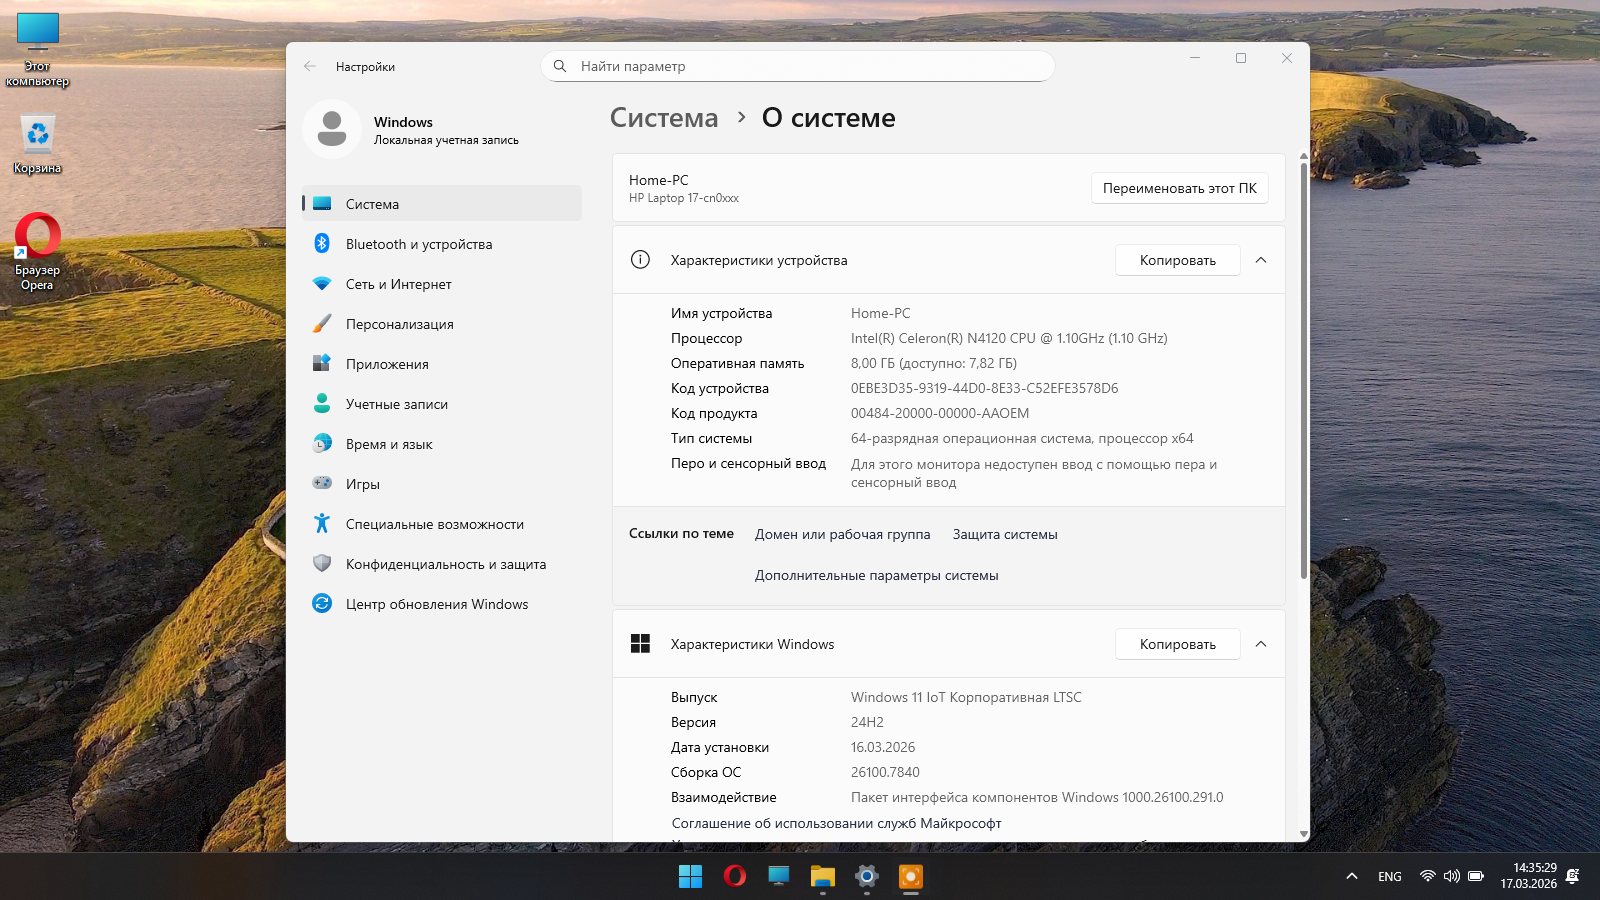
Task: Click the Специальные возможности accessibility icon
Action: click(322, 524)
